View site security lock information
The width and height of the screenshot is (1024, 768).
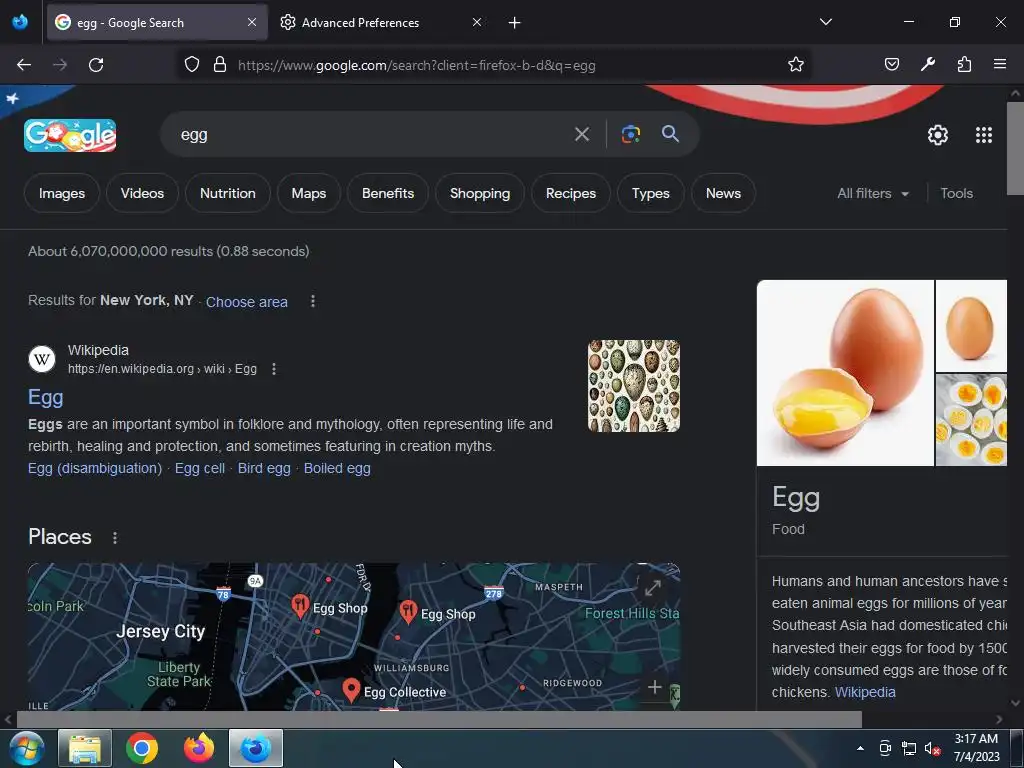coord(220,65)
